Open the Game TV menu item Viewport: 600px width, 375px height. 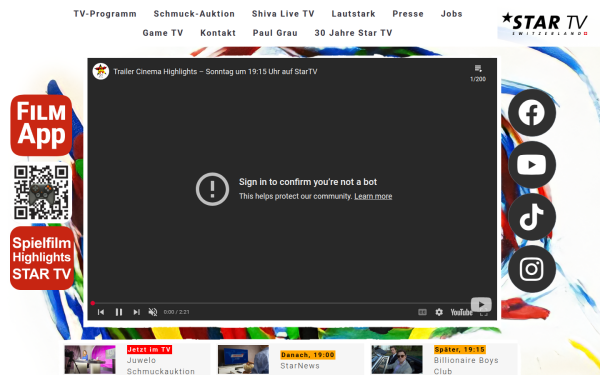click(163, 33)
